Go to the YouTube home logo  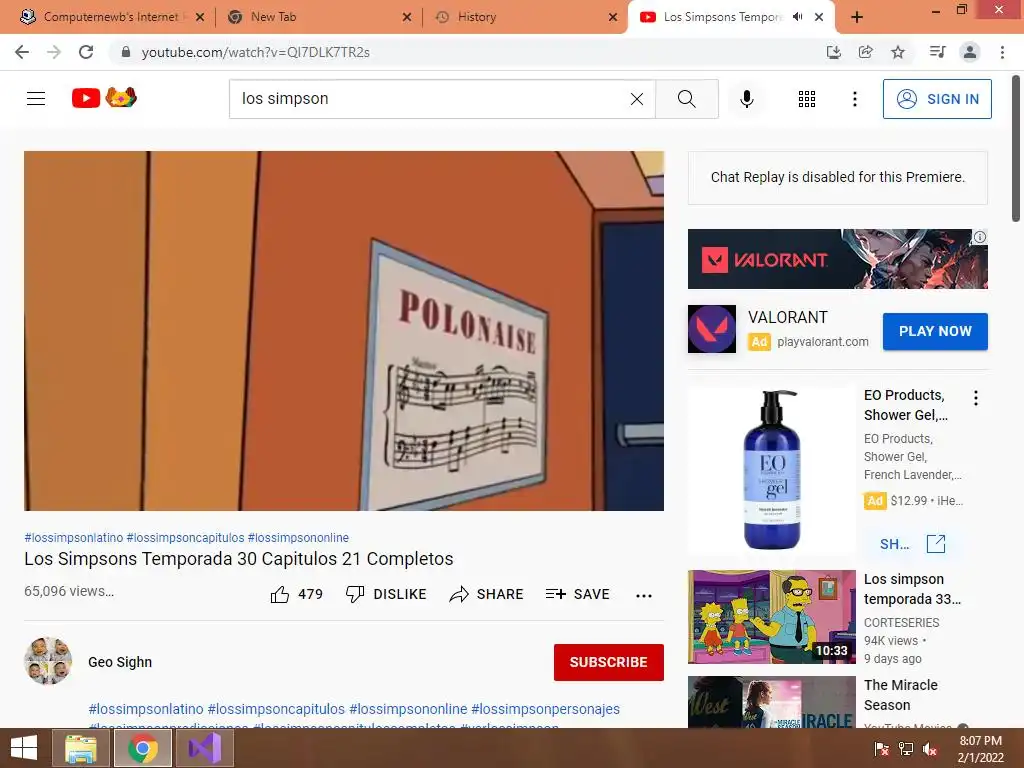[104, 98]
